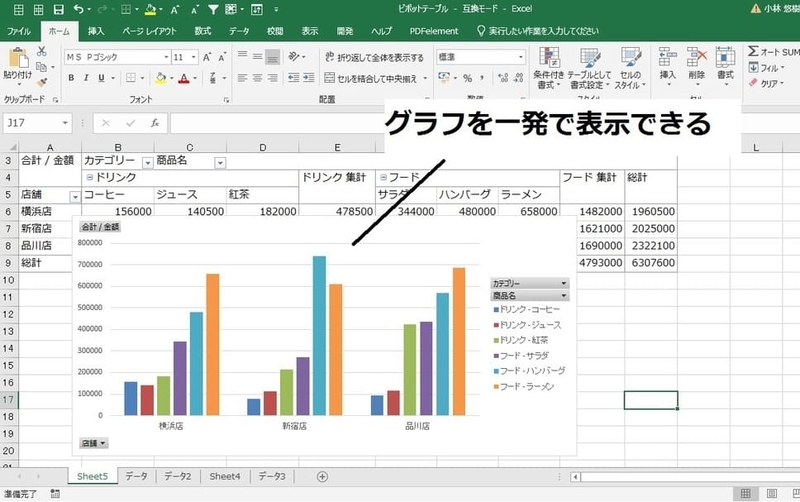Click クリア clear button

(x=766, y=83)
